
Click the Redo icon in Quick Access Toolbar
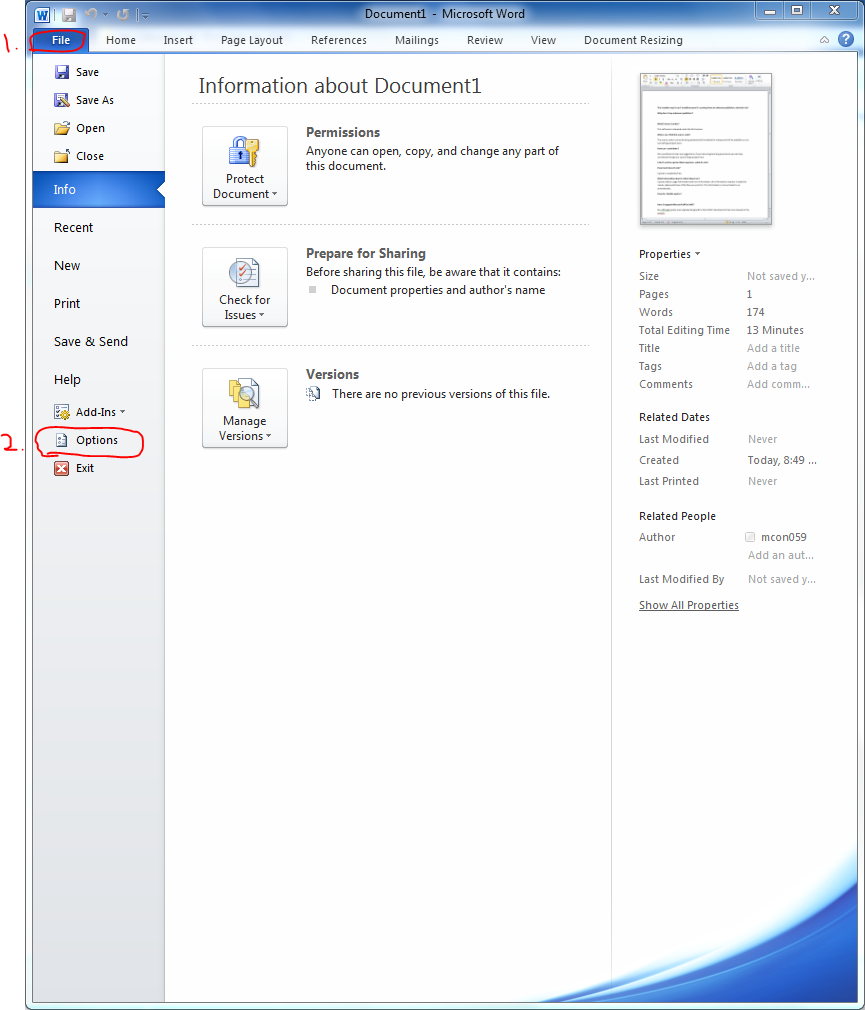click(122, 14)
